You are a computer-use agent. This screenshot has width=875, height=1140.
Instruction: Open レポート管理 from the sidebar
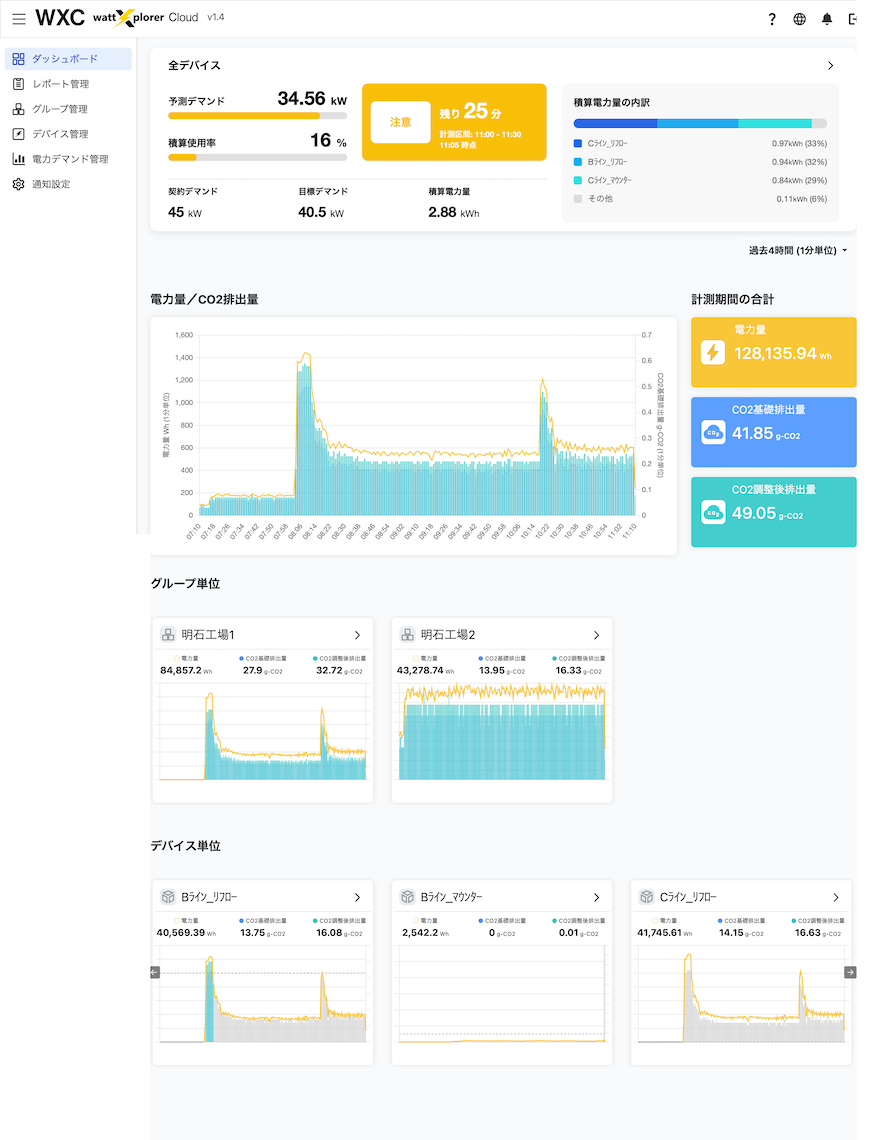pyautogui.click(x=60, y=84)
